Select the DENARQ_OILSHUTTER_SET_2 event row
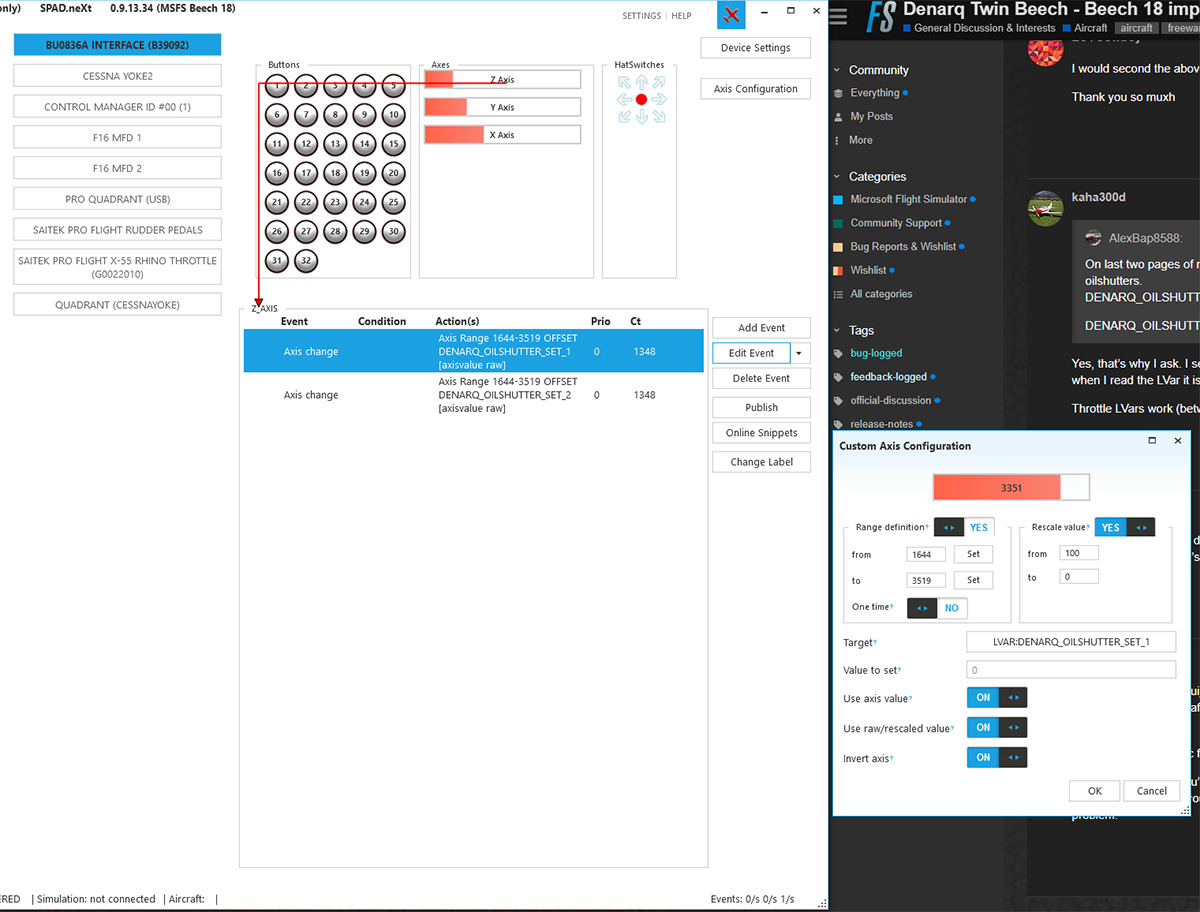The width and height of the screenshot is (1200, 912). tap(473, 395)
